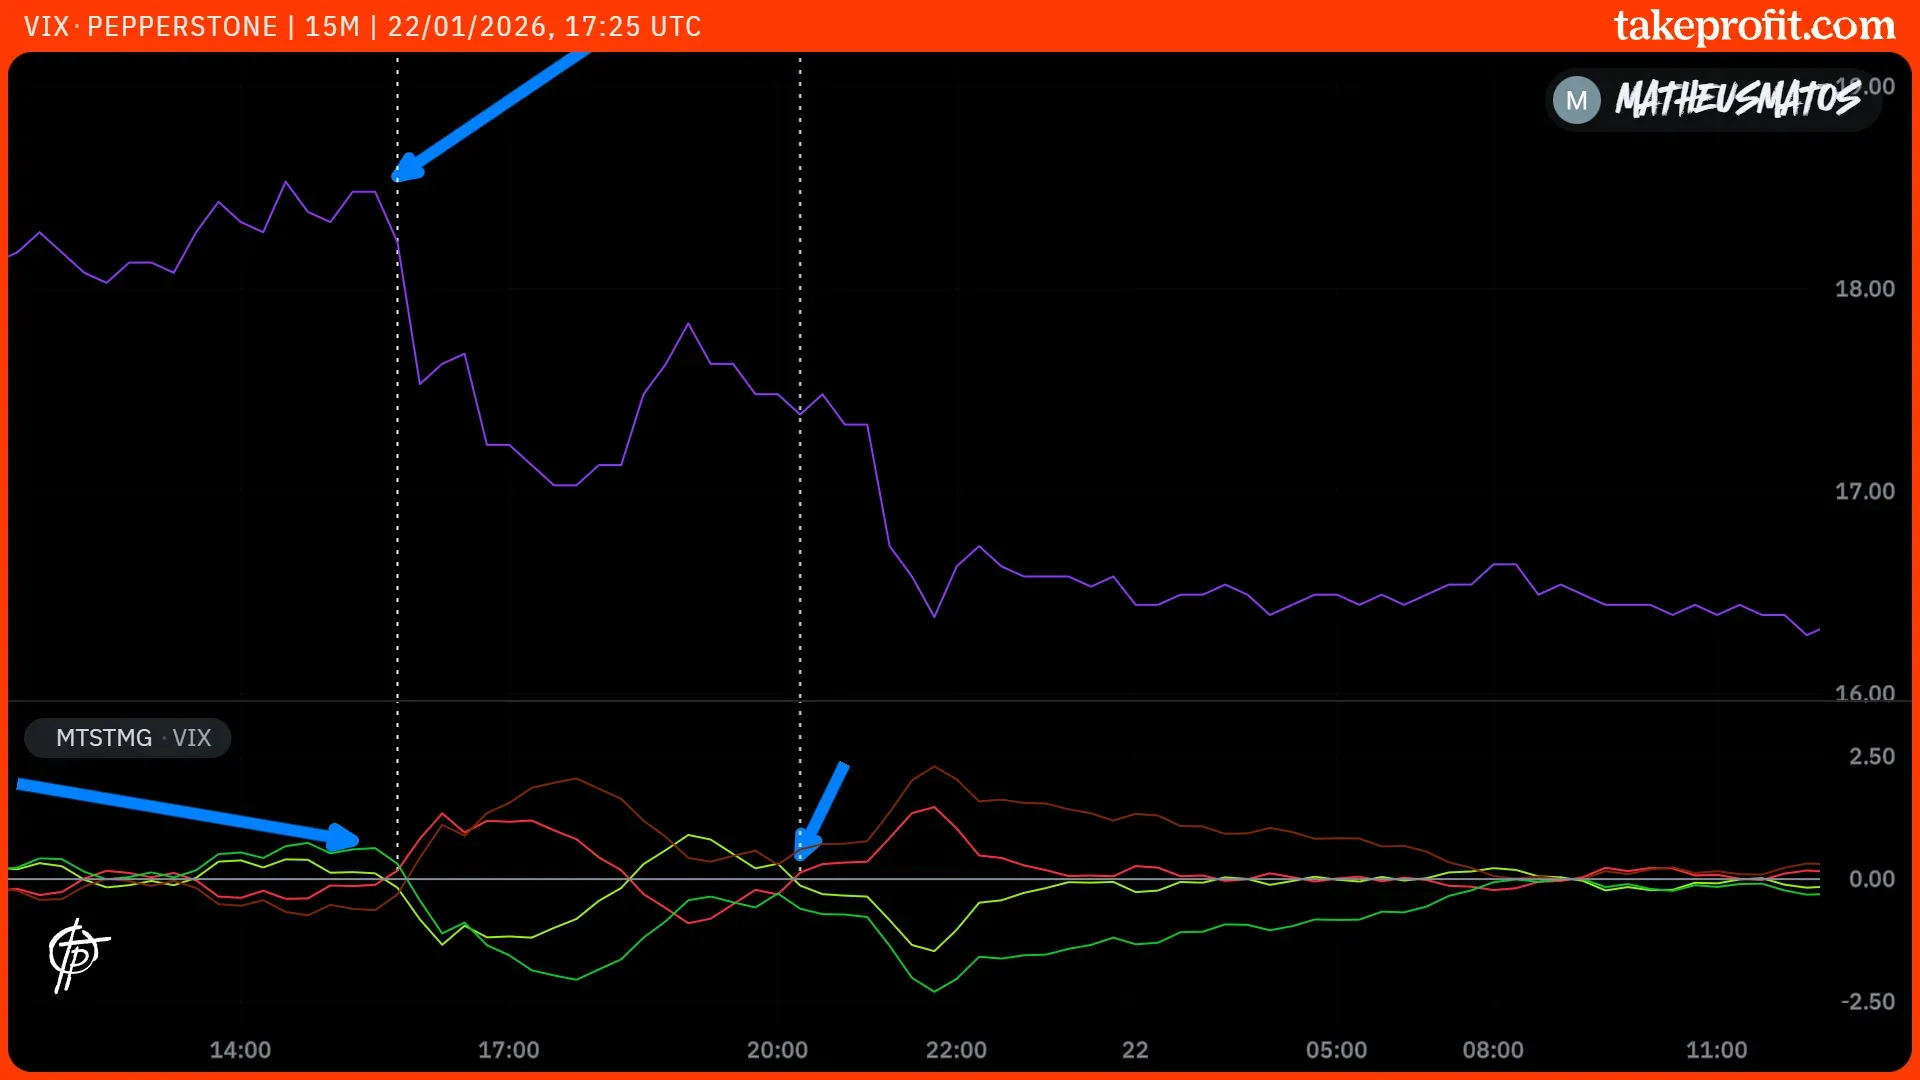
Task: Click the MTSTMG VIX indicator label
Action: pos(128,738)
